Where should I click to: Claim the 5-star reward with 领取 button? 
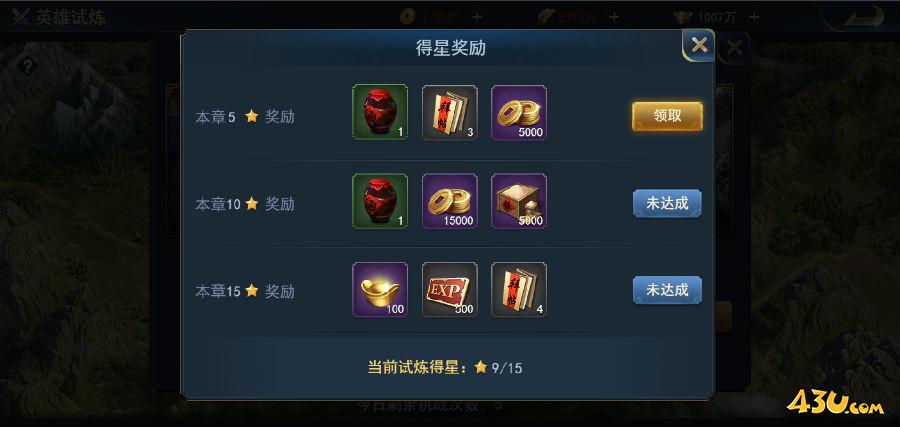(x=667, y=117)
